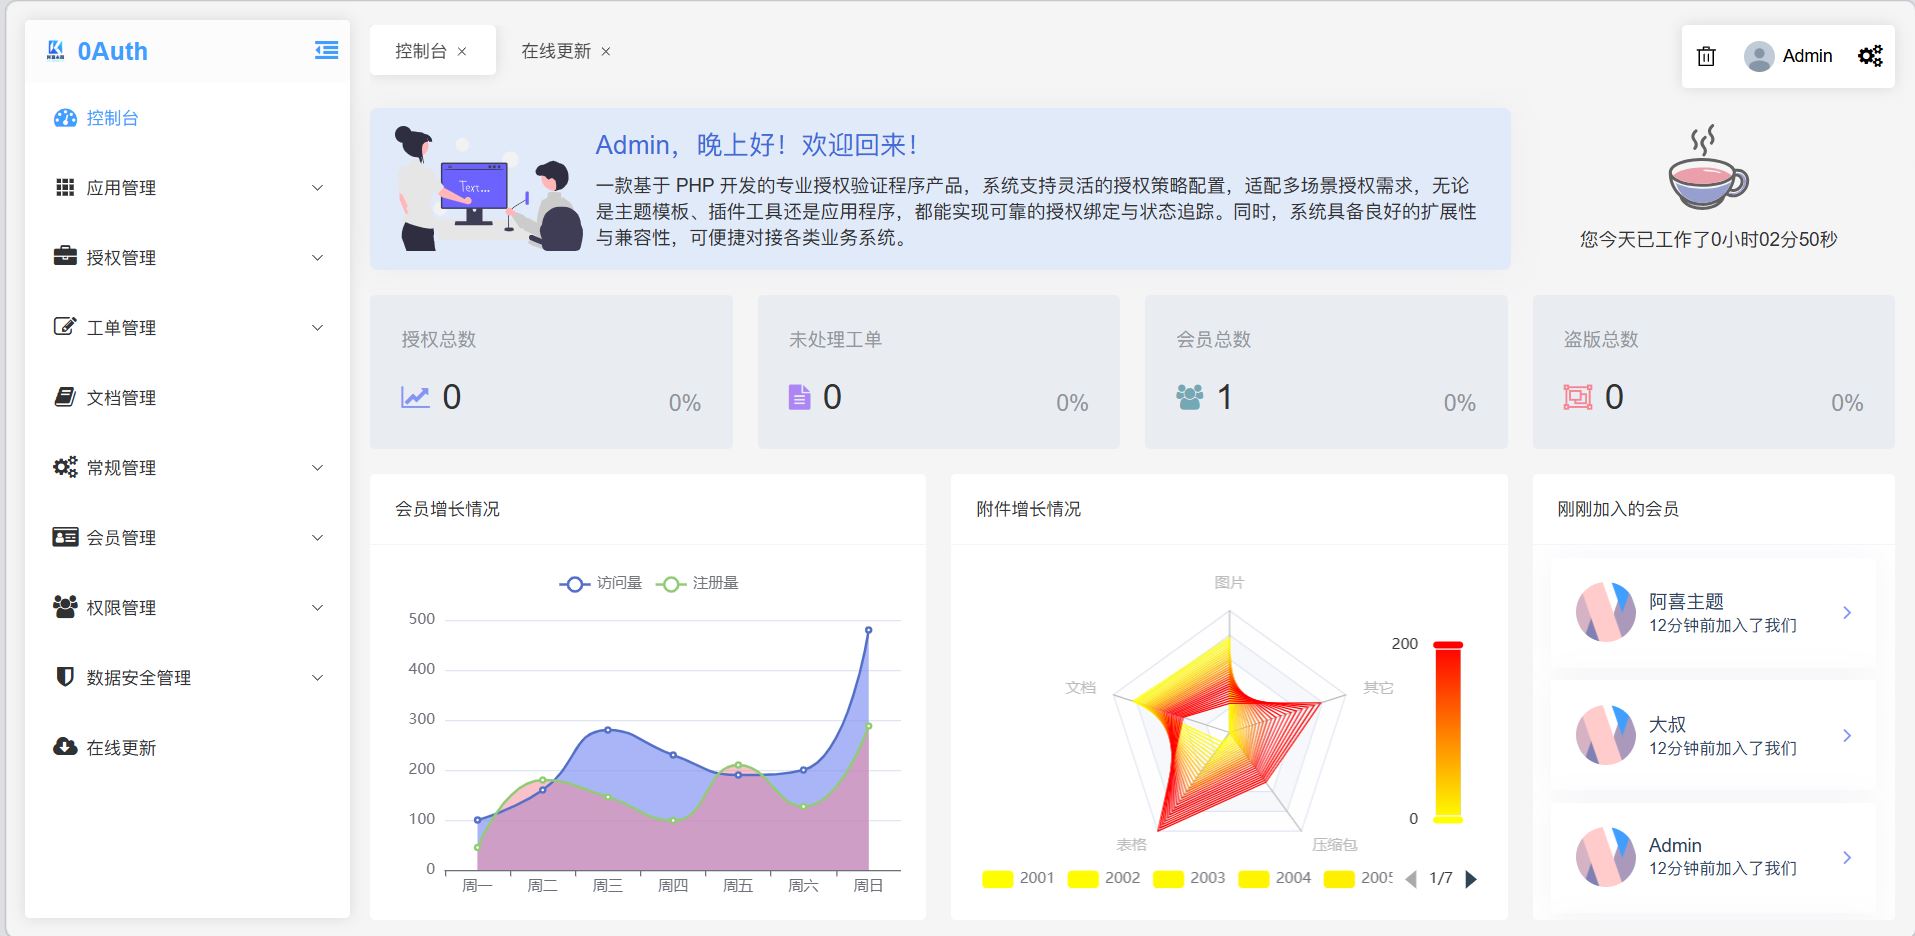Screen dimensions: 1915x936
Task: Click the 常规管理 gears icon
Action: [x=65, y=467]
